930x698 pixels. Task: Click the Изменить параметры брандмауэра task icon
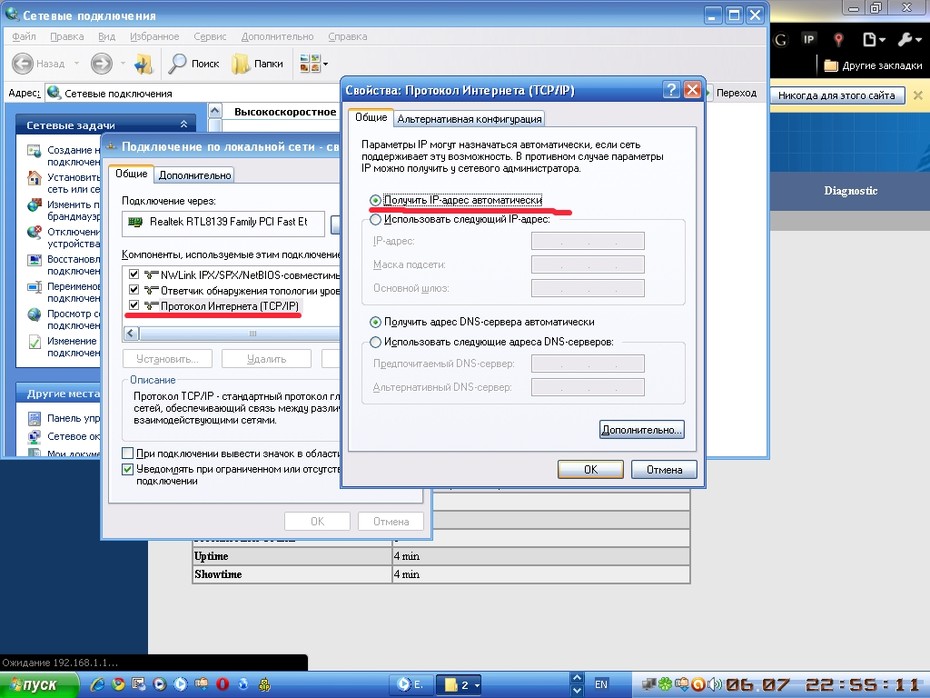click(34, 205)
